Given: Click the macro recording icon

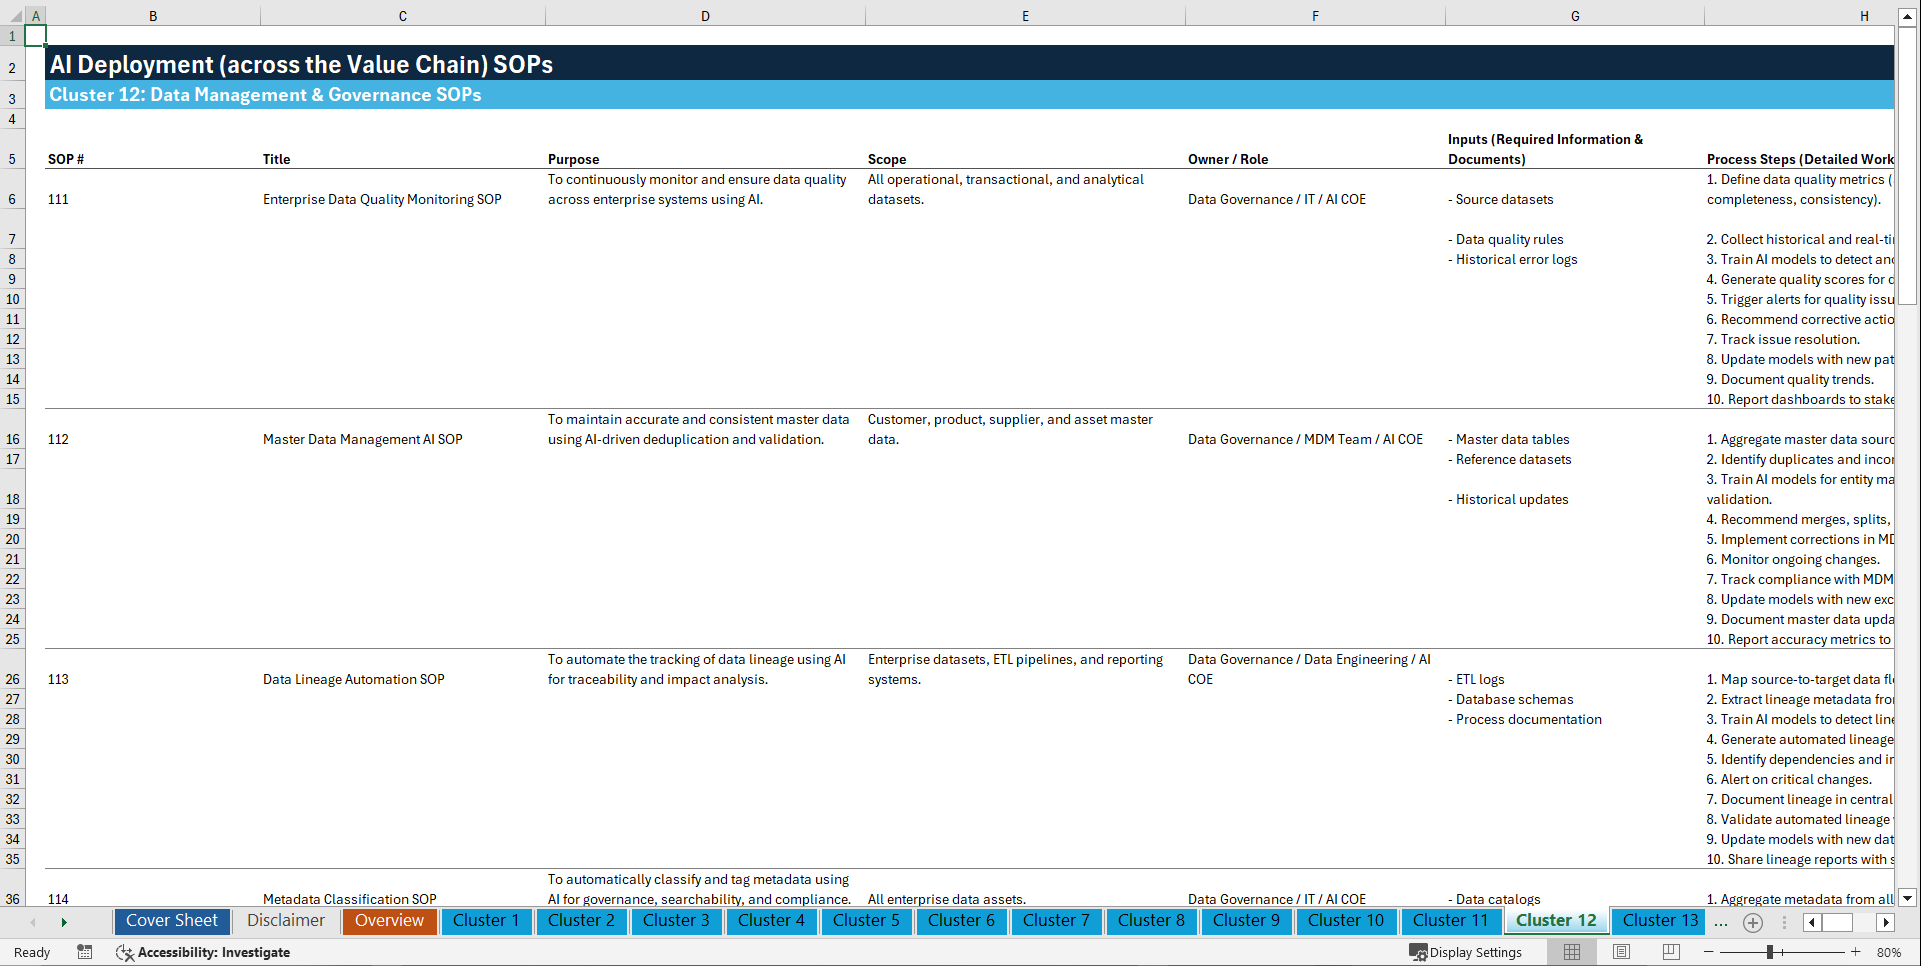Looking at the screenshot, I should [x=85, y=952].
